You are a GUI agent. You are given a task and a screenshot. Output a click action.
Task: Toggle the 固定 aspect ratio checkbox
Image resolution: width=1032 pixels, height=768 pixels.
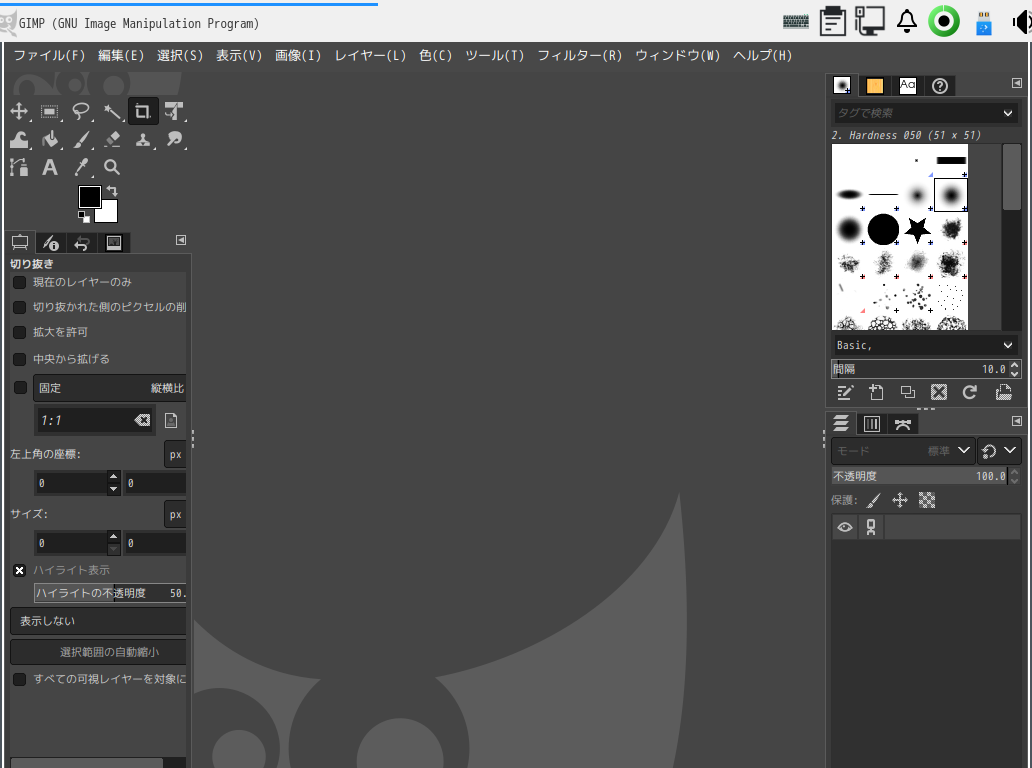[x=20, y=388]
